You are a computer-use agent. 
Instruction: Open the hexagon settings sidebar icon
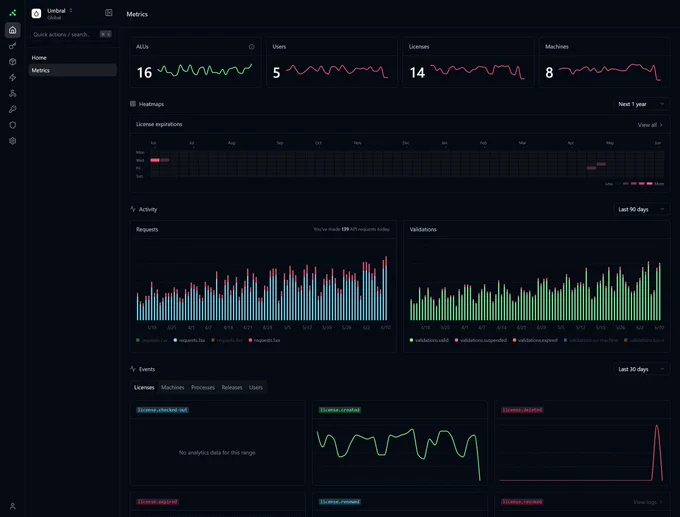13,141
